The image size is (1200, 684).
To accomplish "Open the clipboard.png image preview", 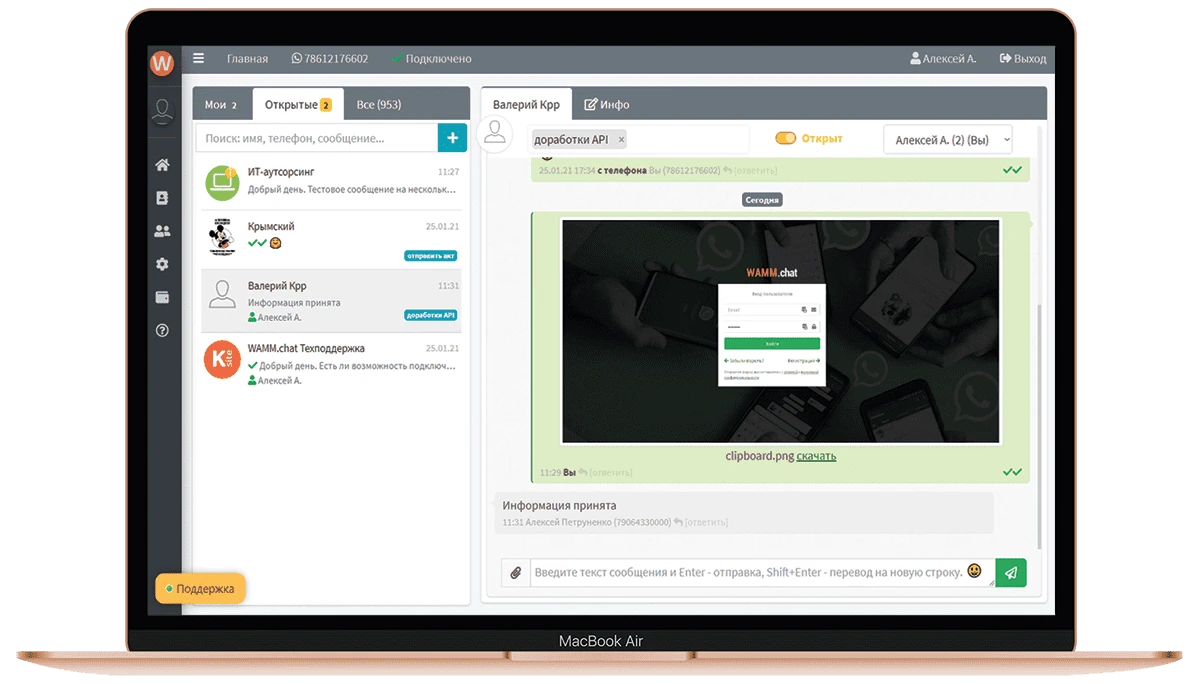I will 781,331.
